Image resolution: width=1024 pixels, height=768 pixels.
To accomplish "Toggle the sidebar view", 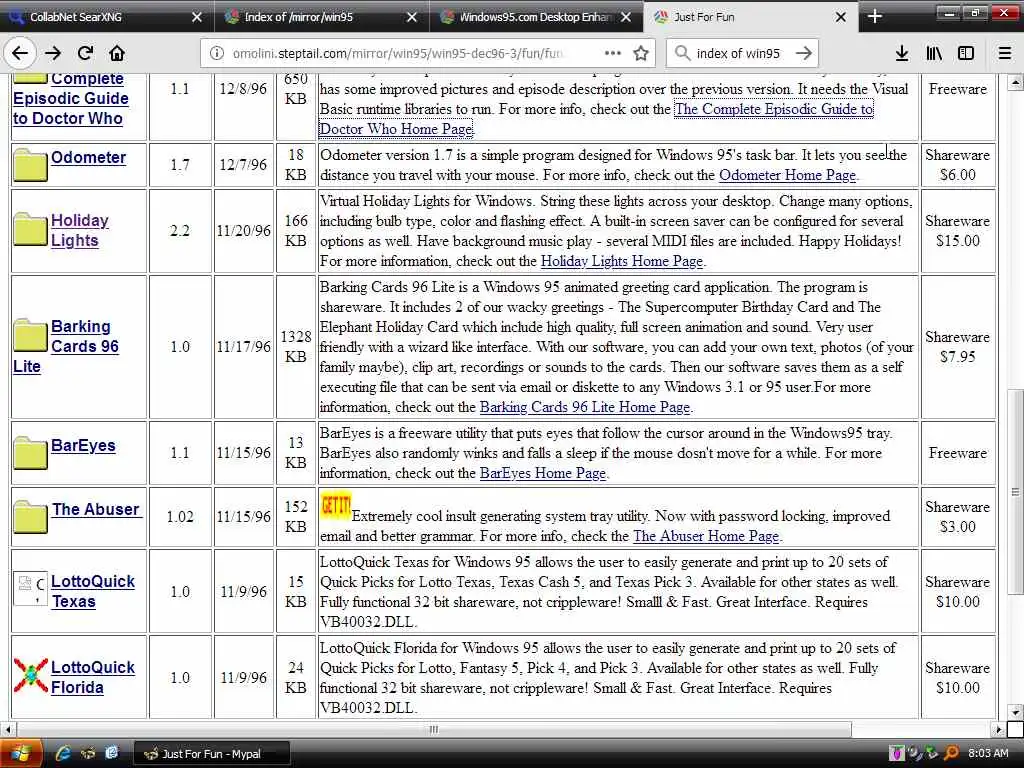I will pyautogui.click(x=966, y=54).
